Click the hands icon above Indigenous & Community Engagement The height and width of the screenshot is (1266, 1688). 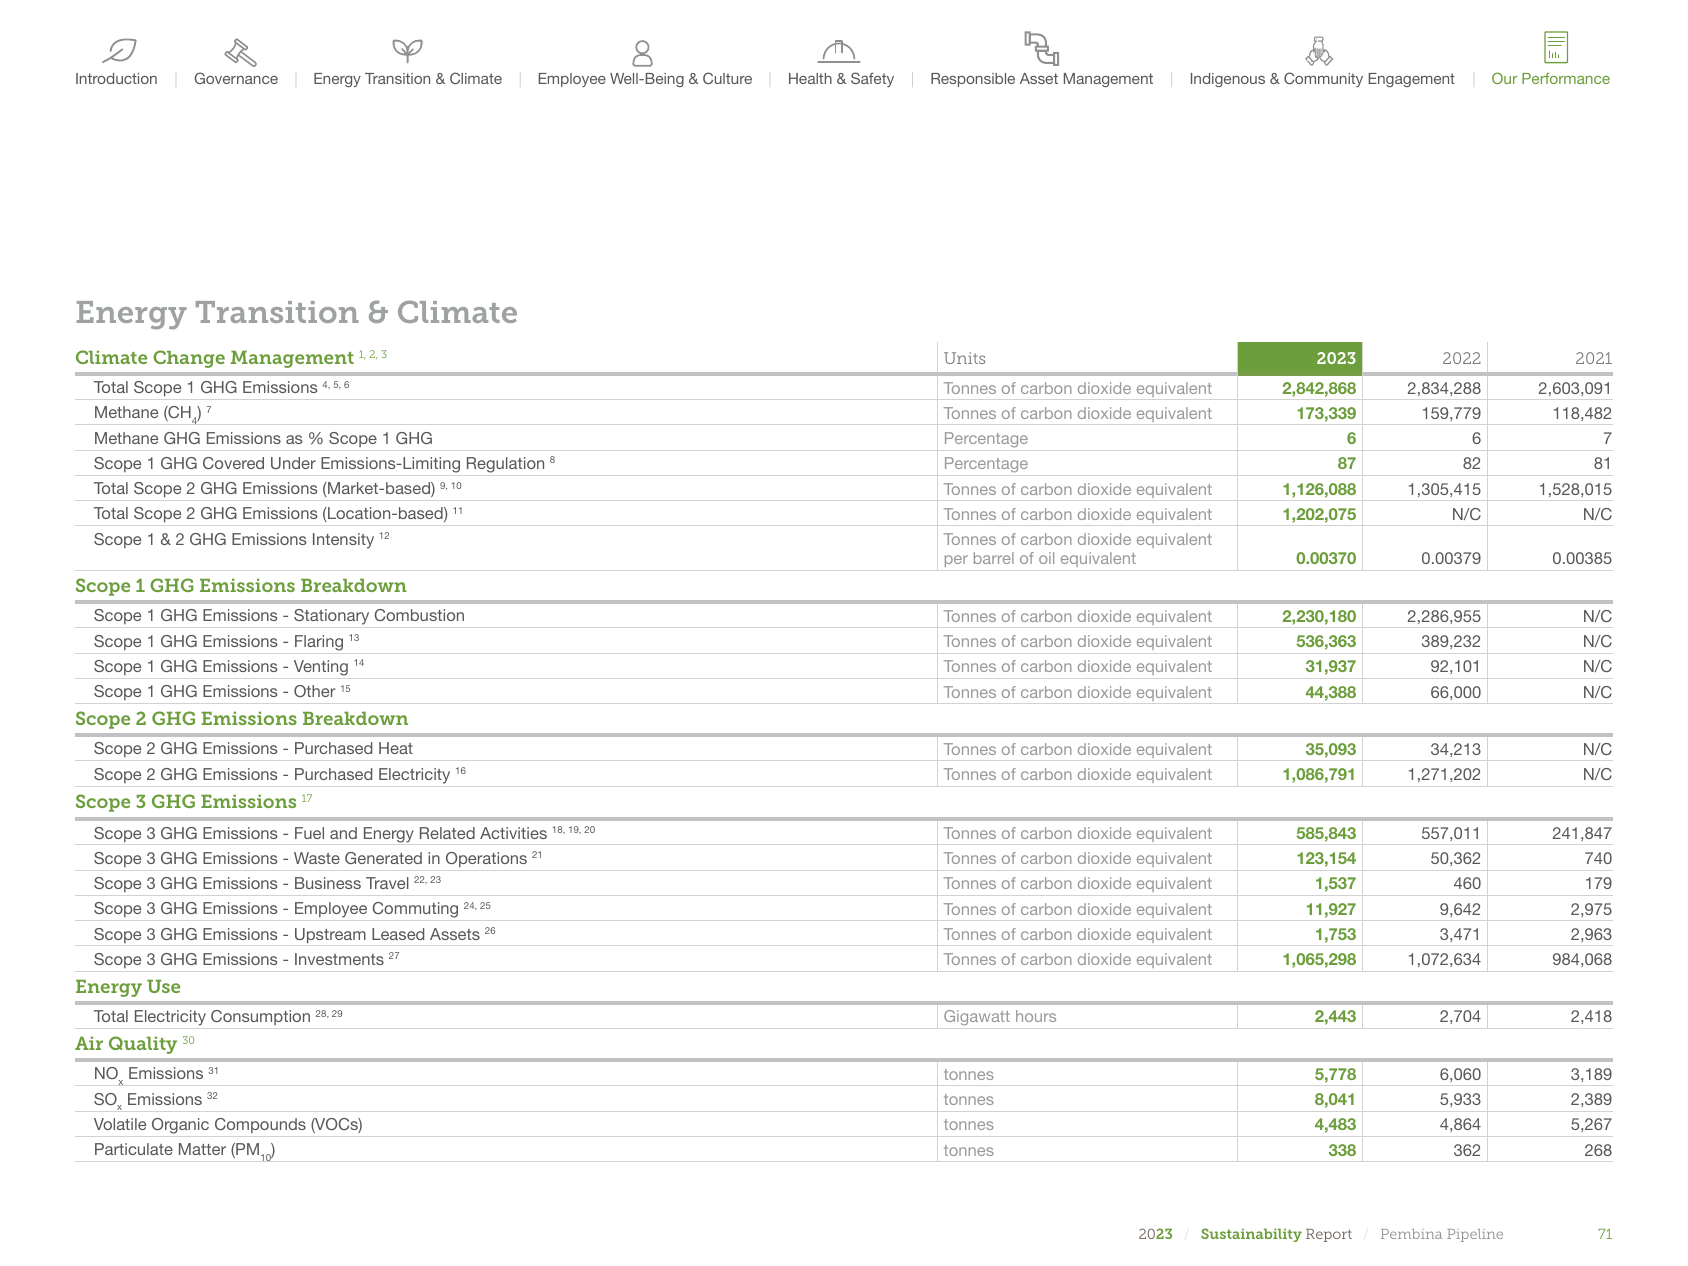[x=1319, y=50]
